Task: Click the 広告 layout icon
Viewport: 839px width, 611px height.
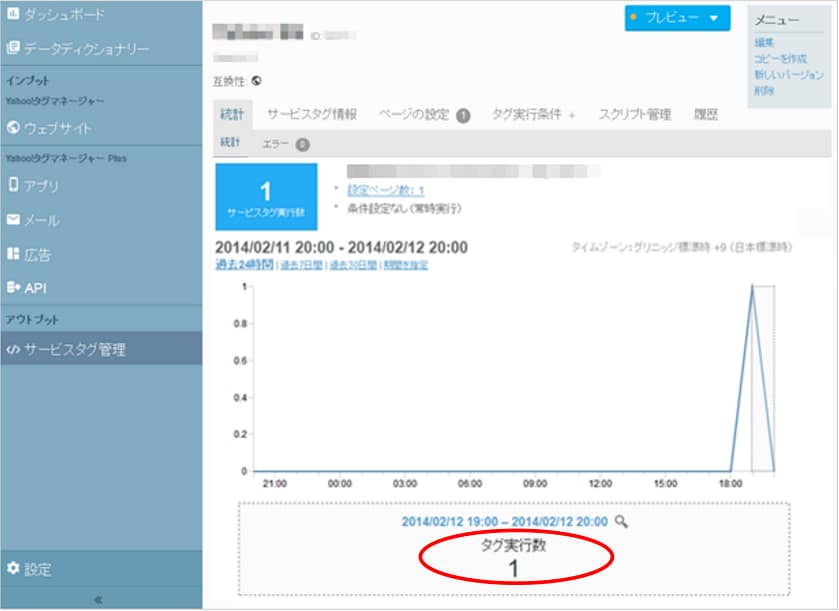Action: (x=13, y=254)
